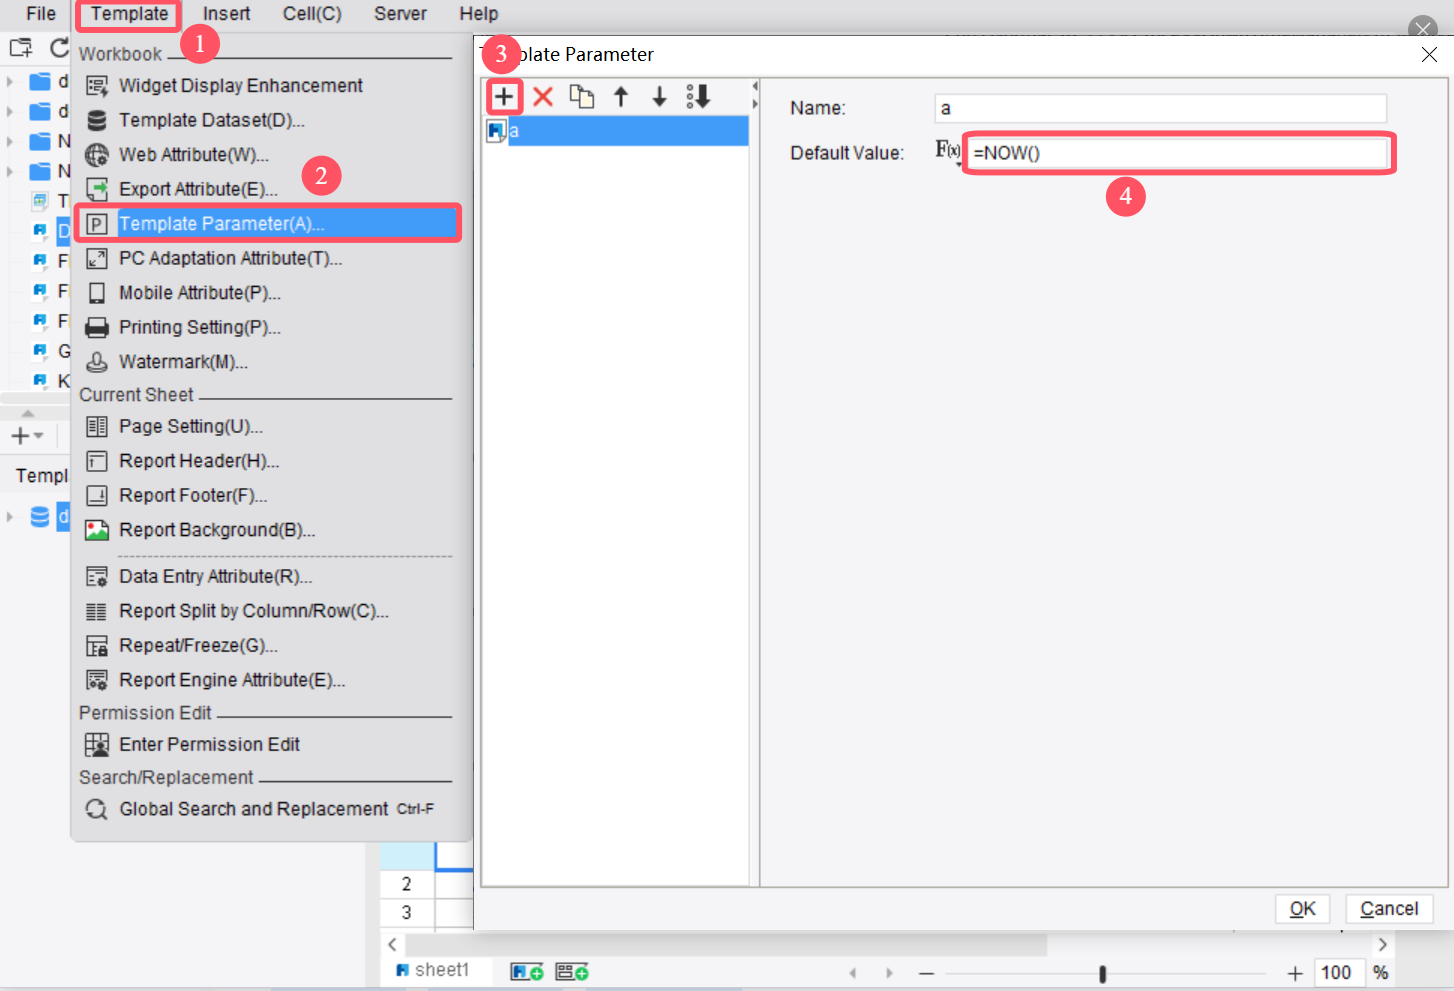
Task: Click the Name input field
Action: tap(1161, 108)
